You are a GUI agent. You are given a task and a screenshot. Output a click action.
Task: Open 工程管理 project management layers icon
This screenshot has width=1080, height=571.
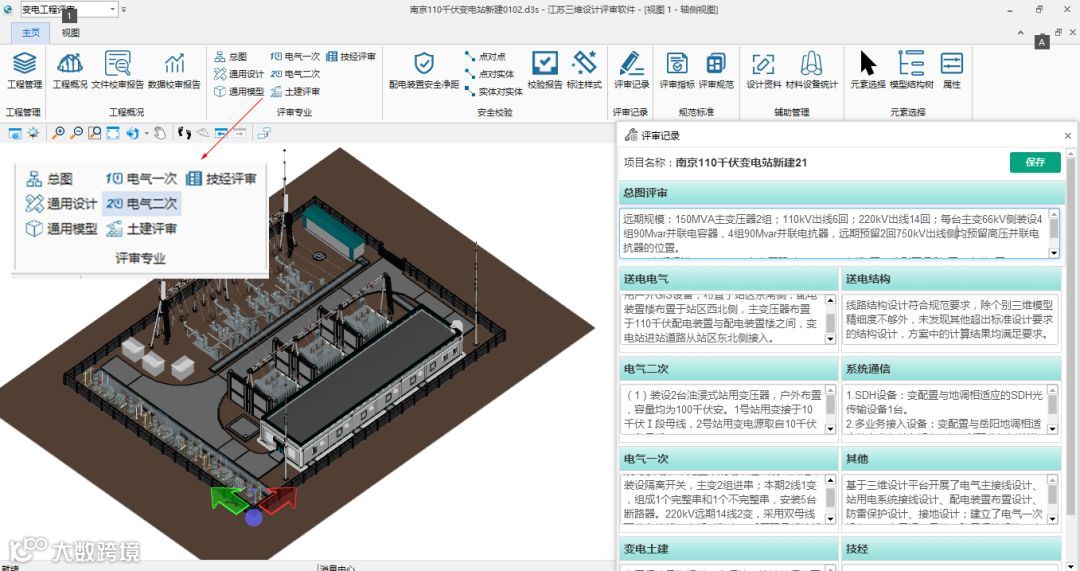coord(24,70)
